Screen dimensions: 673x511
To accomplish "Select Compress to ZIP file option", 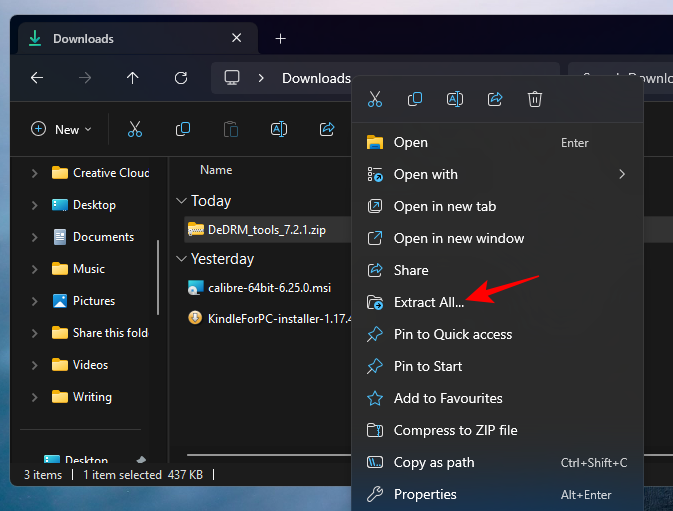I will point(455,430).
